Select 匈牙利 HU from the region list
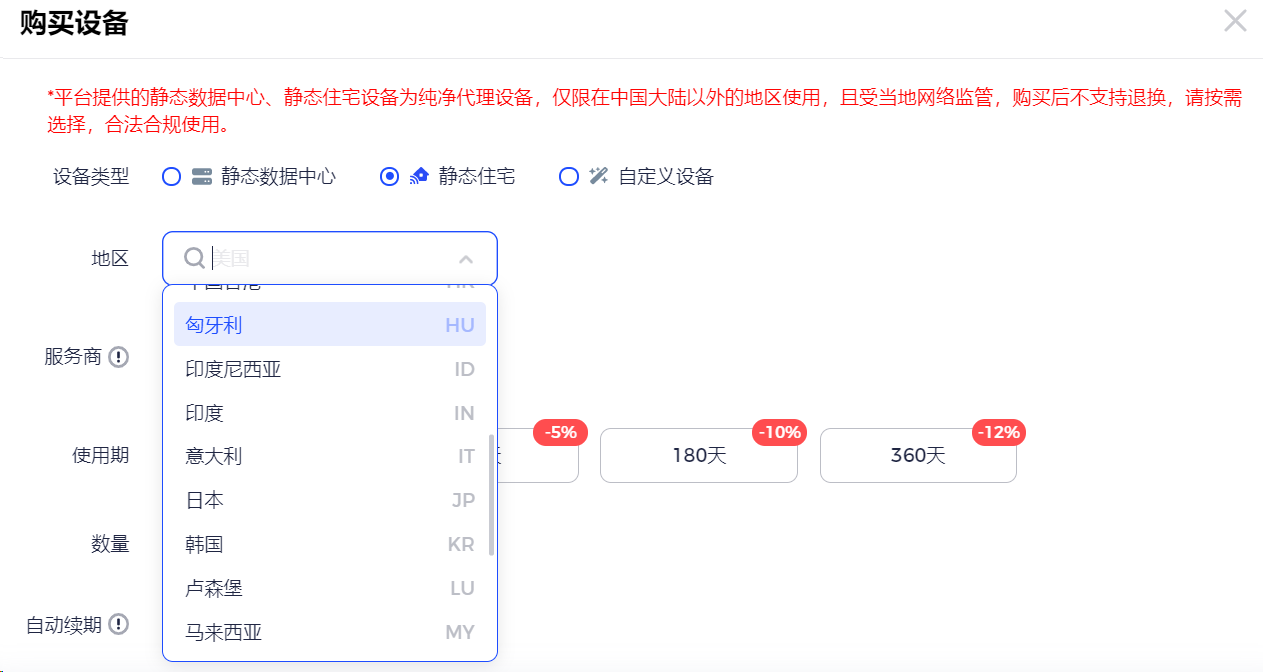The width and height of the screenshot is (1263, 672). tap(329, 325)
